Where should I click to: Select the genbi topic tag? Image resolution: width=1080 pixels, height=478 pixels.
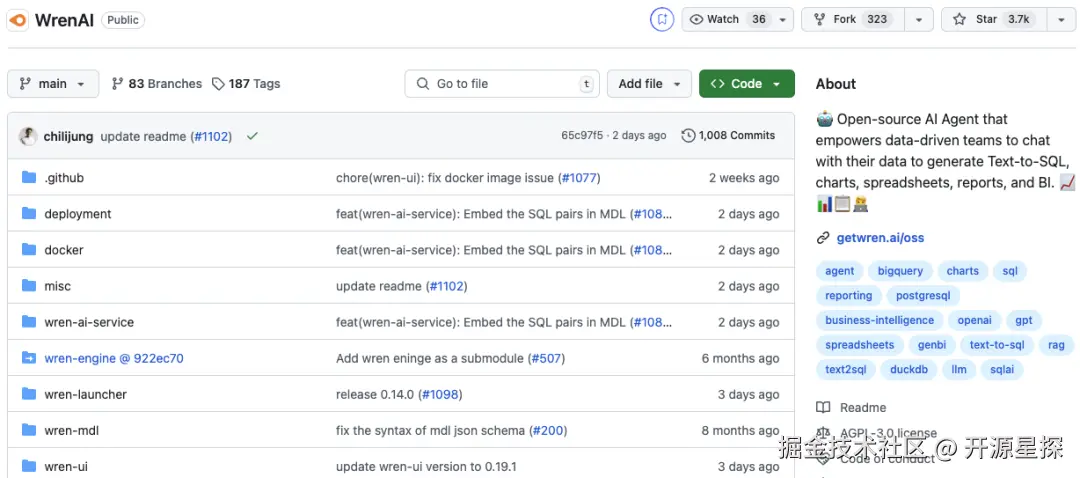pyautogui.click(x=932, y=345)
